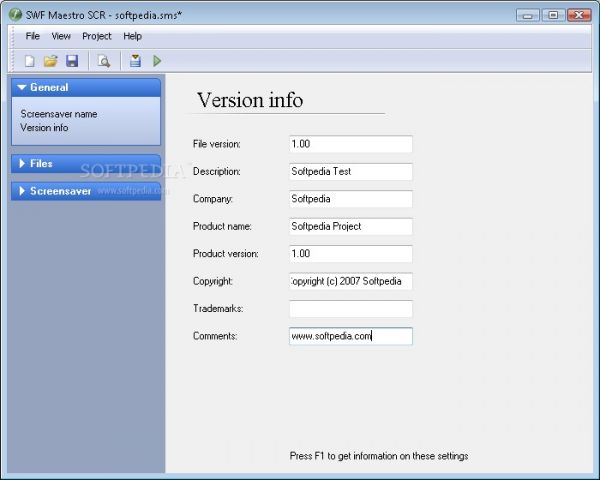This screenshot has height=480, width=600.
Task: Click the Product name: label
Action: 222,226
